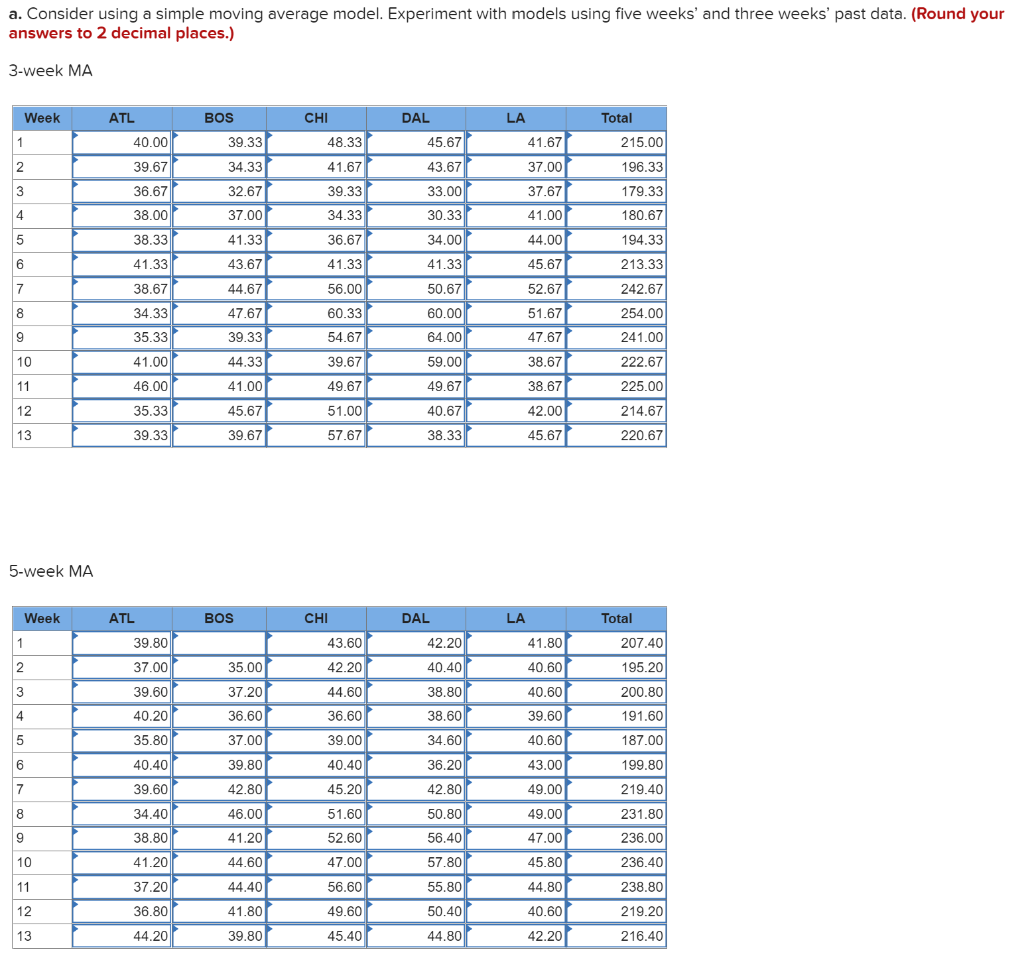This screenshot has width=1024, height=960.
Task: Select 3-week MA Total week 2 cell 196.33
Action: (x=616, y=167)
